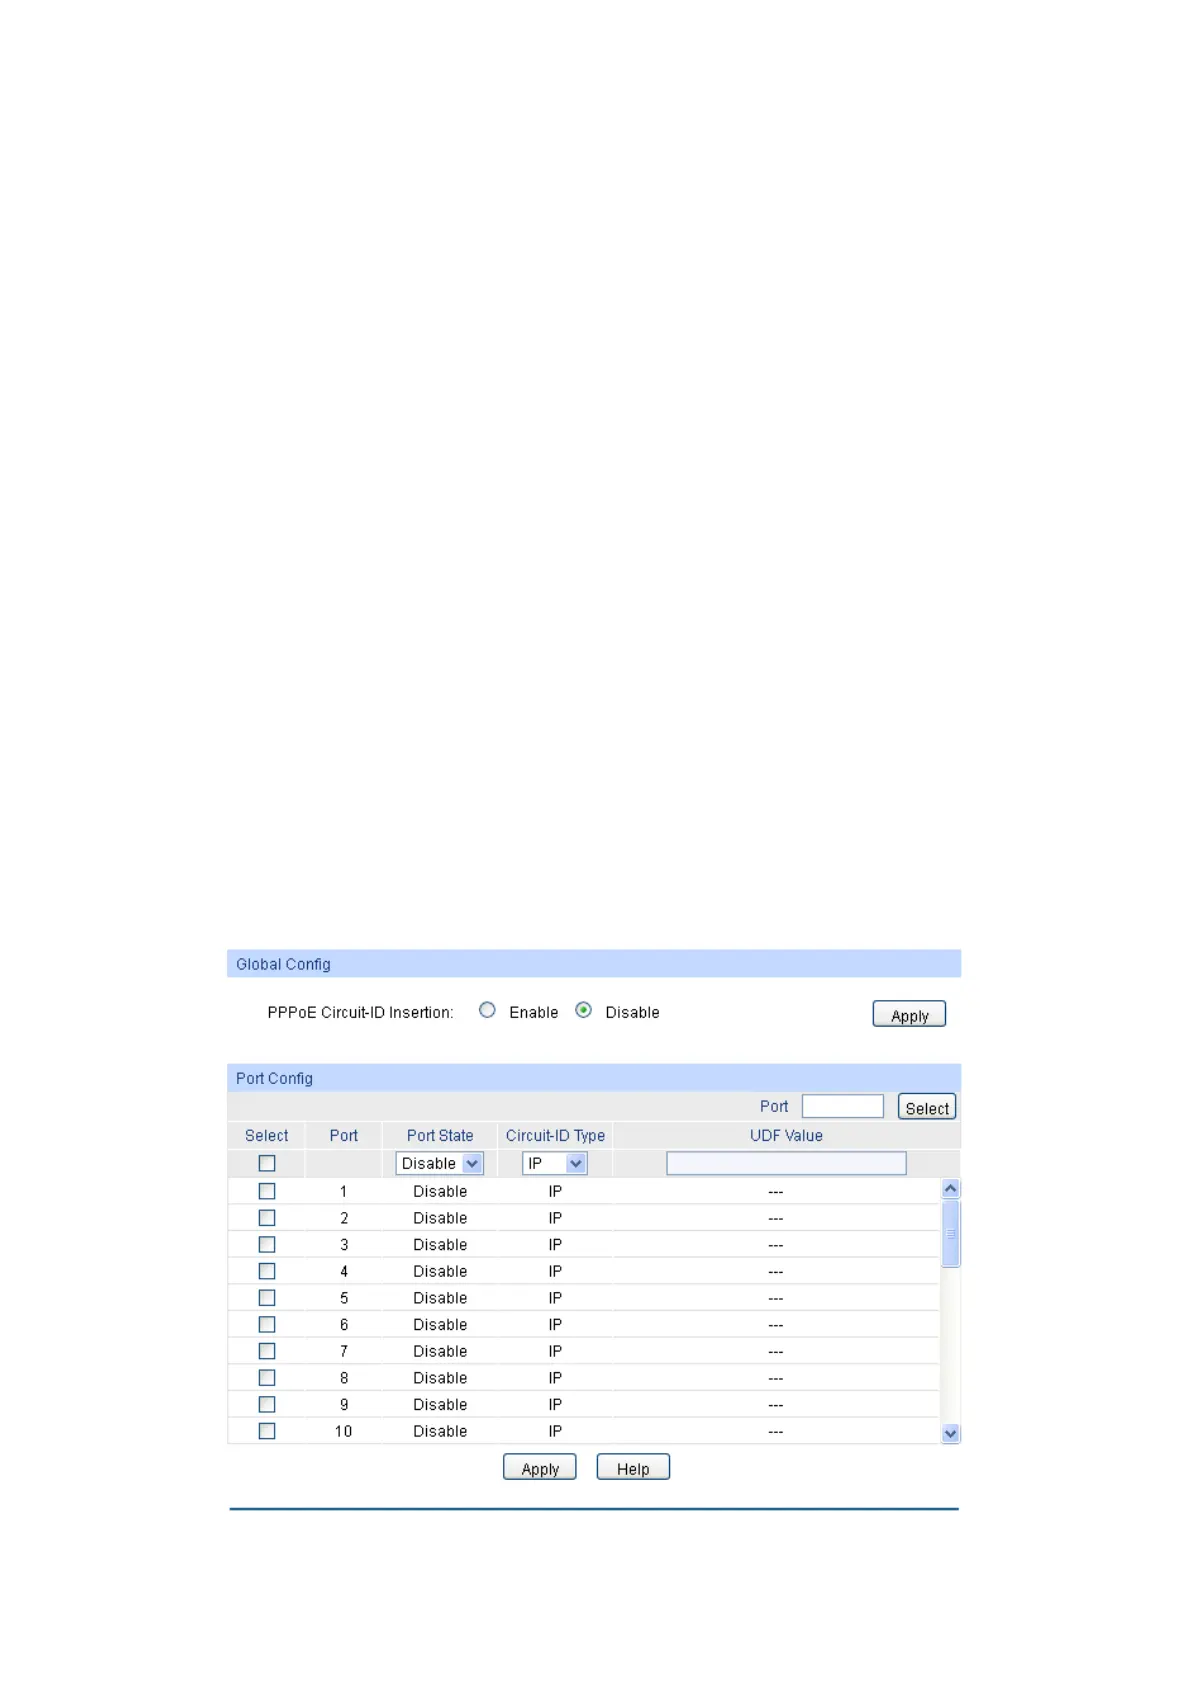Click the Disable state cell for port 8
This screenshot has height=1684, width=1191.
[x=440, y=1378]
